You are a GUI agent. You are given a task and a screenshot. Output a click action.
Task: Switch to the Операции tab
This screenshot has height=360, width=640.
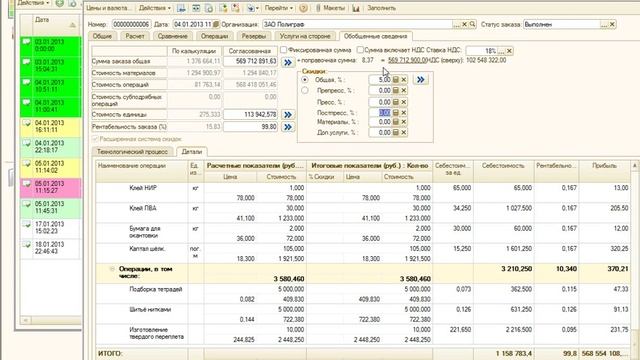click(214, 36)
